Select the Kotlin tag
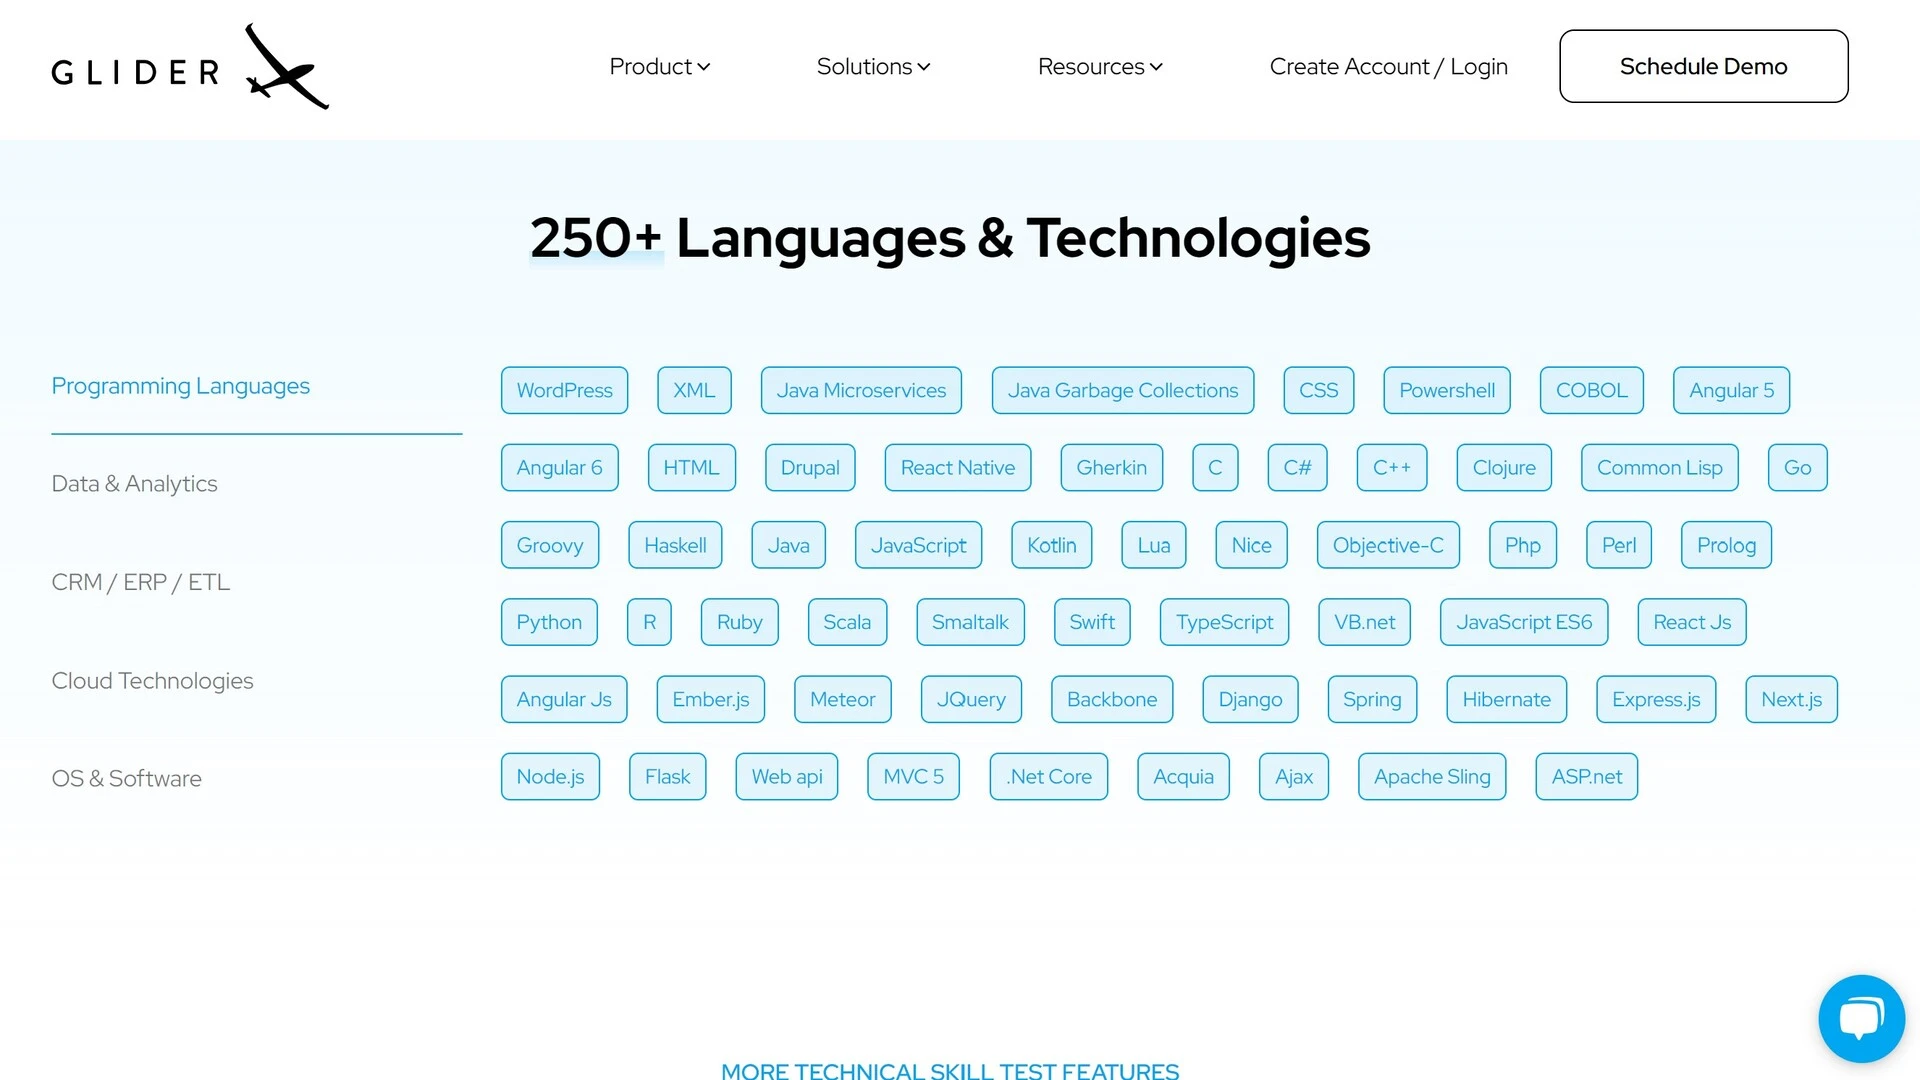Viewport: 1920px width, 1080px height. pyautogui.click(x=1051, y=545)
